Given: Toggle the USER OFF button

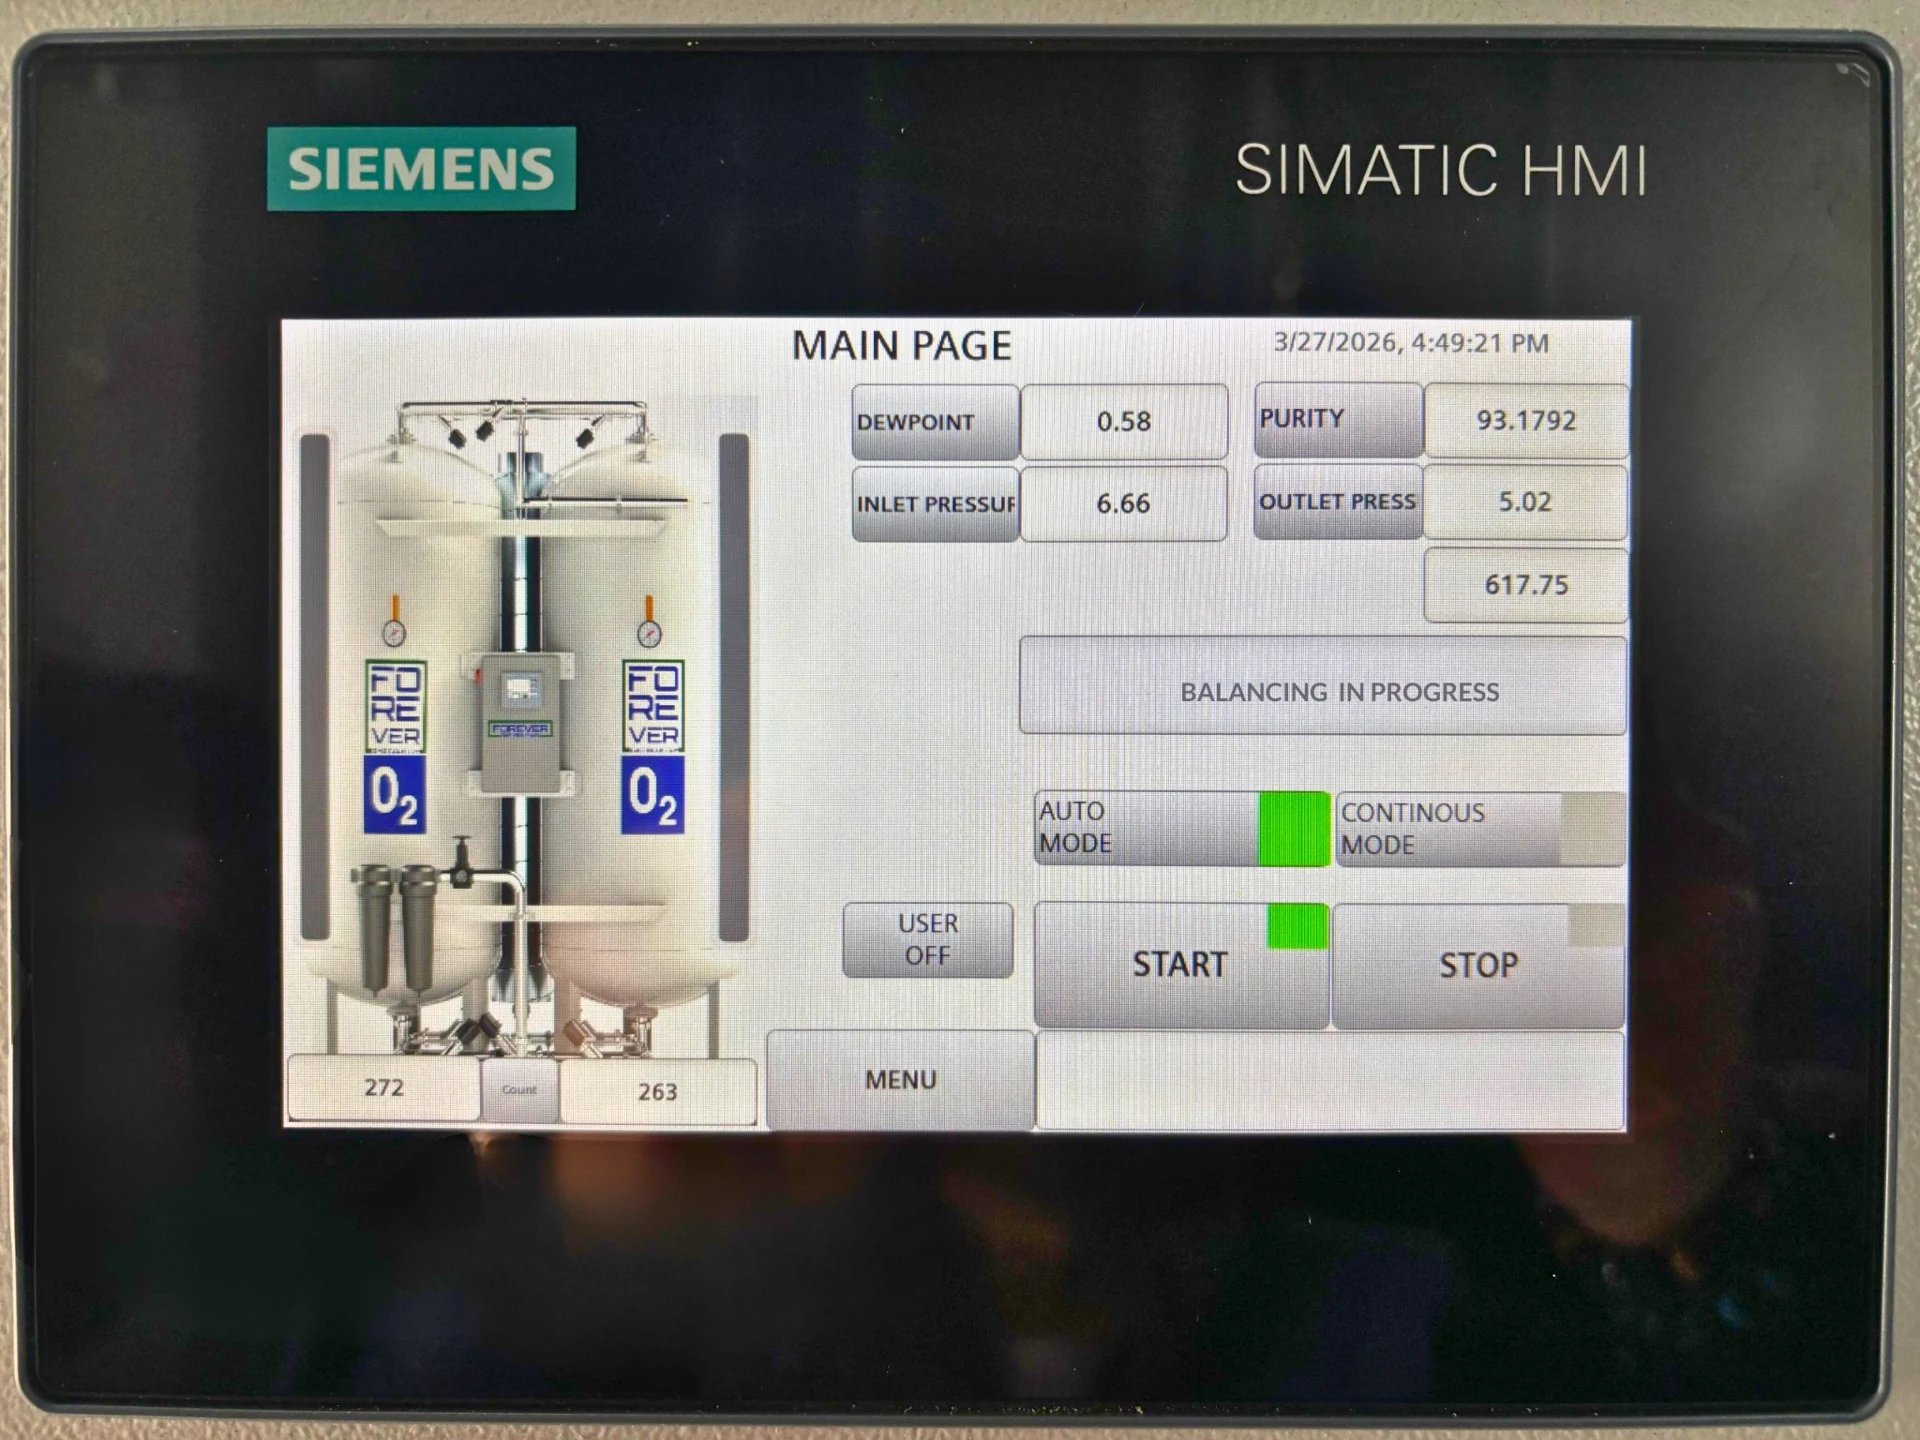Looking at the screenshot, I should click(x=927, y=939).
